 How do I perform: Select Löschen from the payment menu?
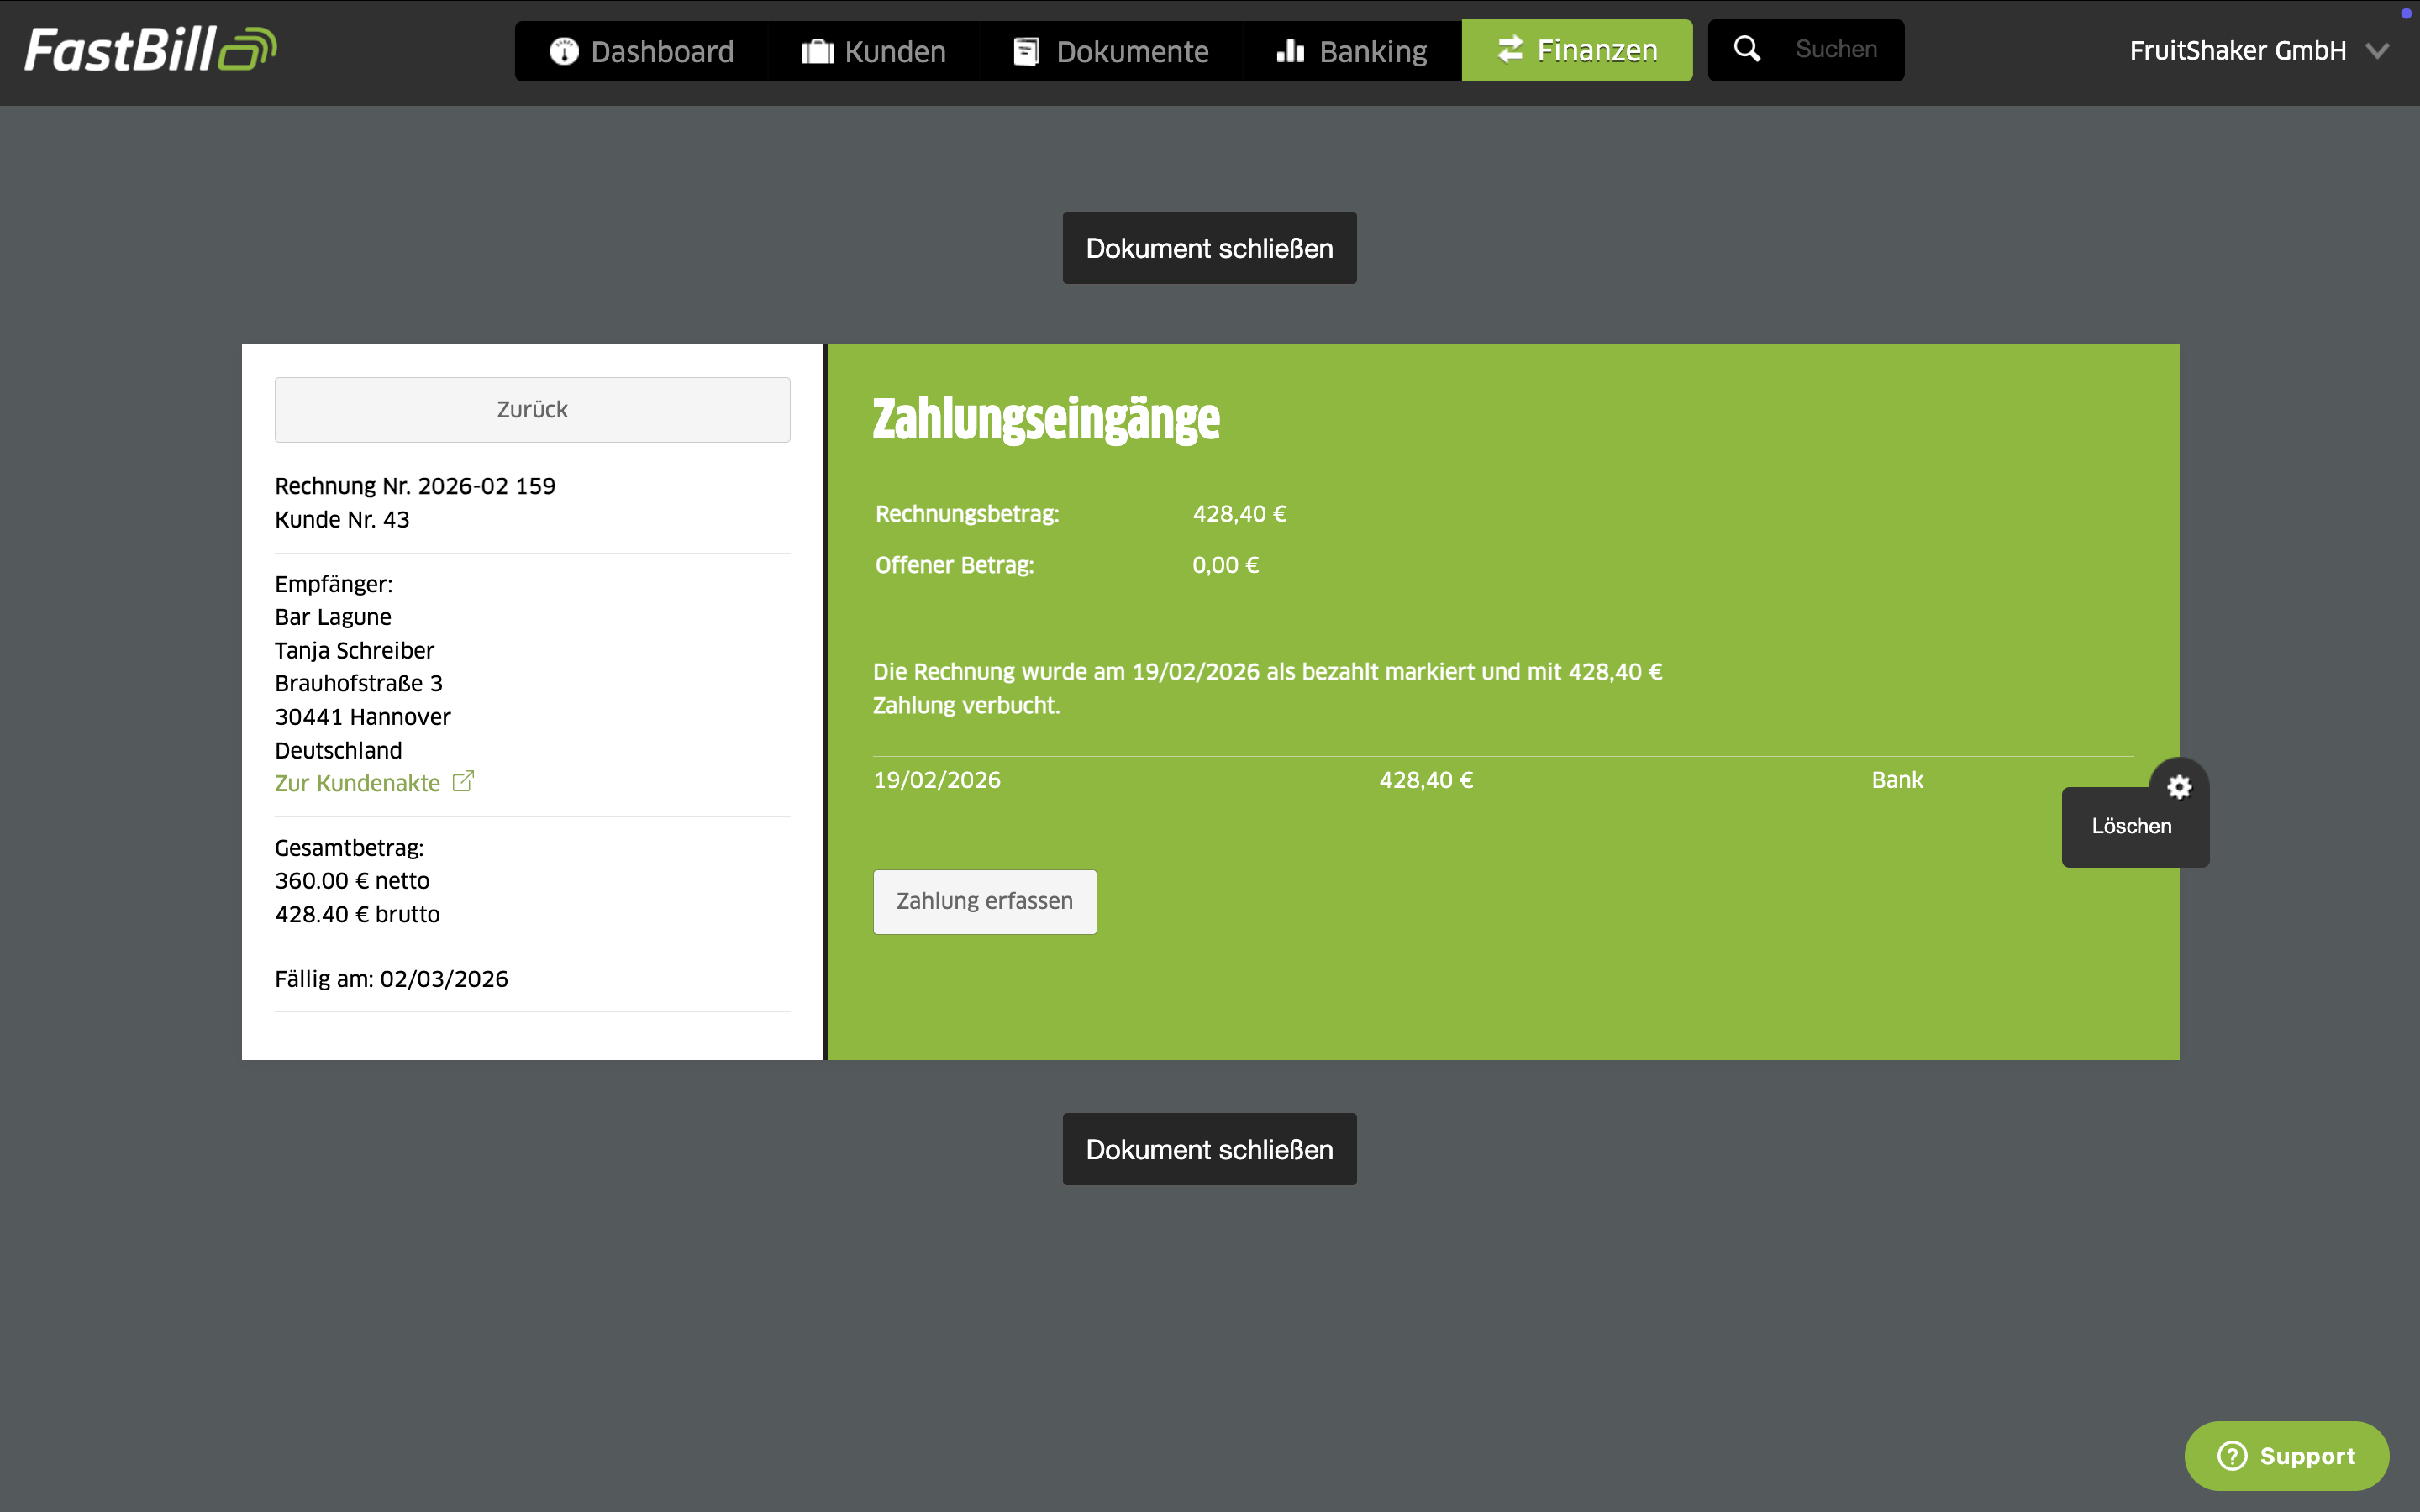point(2131,826)
